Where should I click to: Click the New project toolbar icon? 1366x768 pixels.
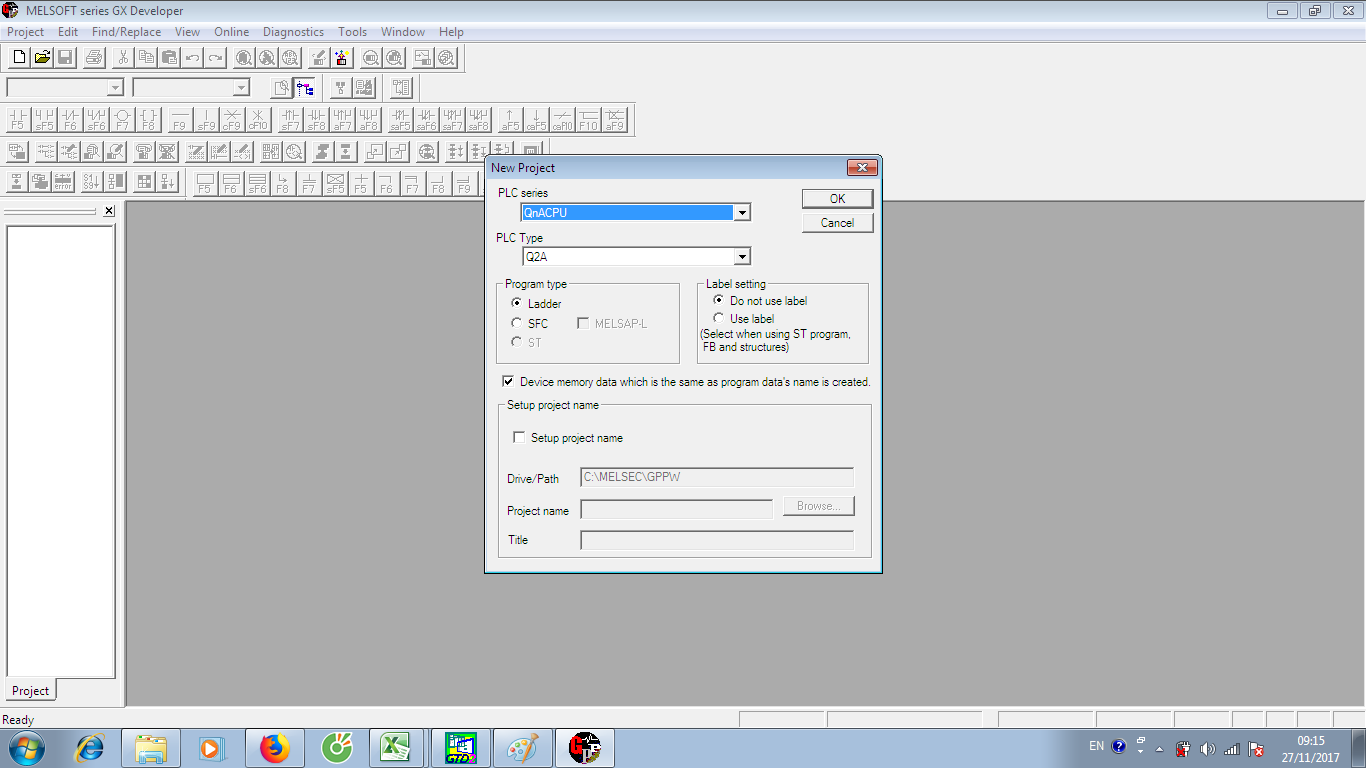tap(18, 58)
